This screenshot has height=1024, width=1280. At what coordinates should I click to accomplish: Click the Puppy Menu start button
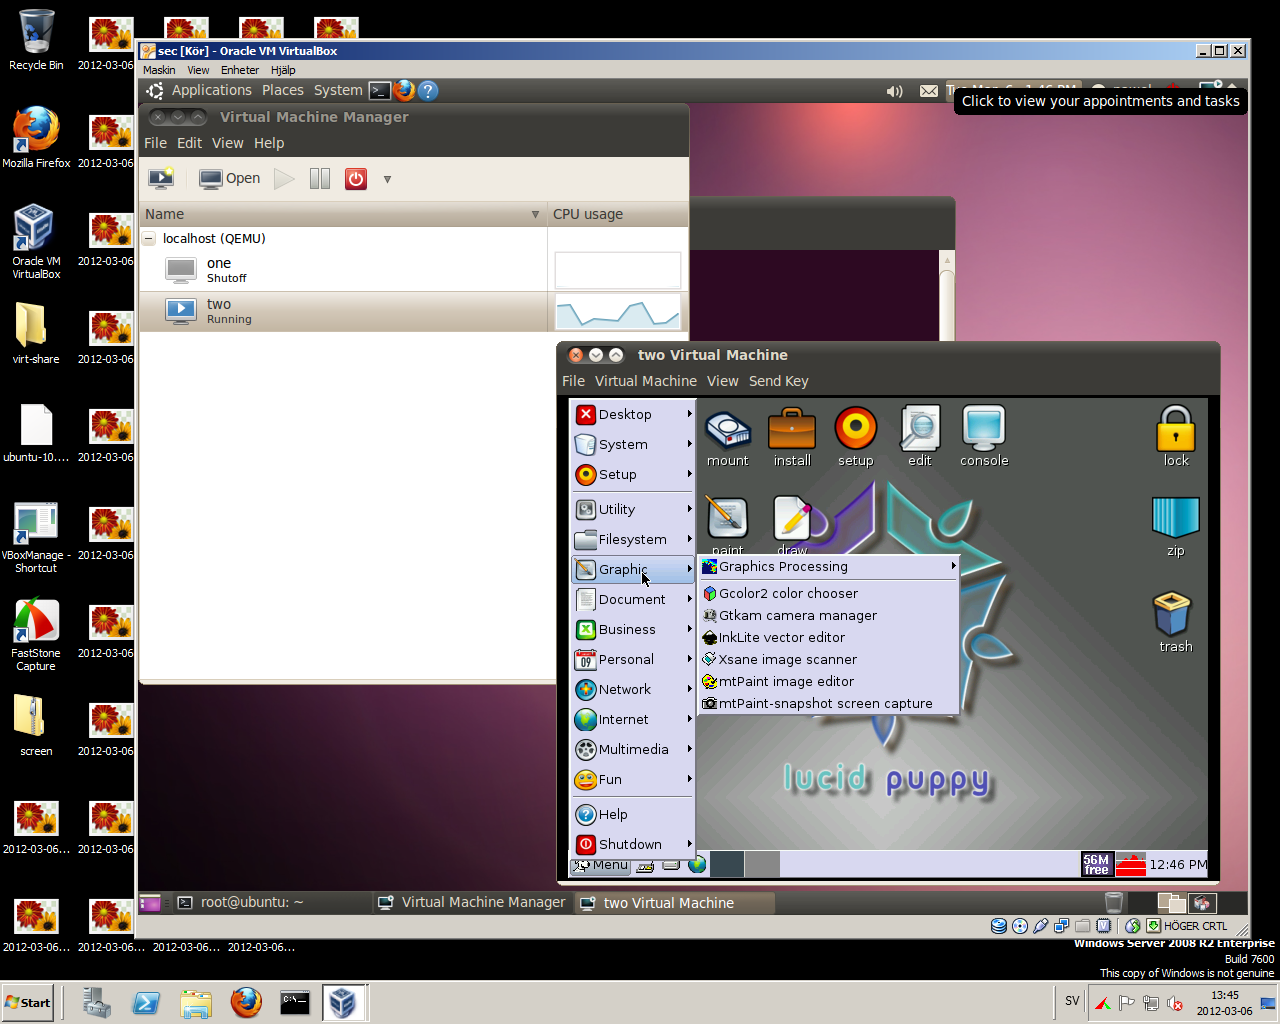(600, 865)
